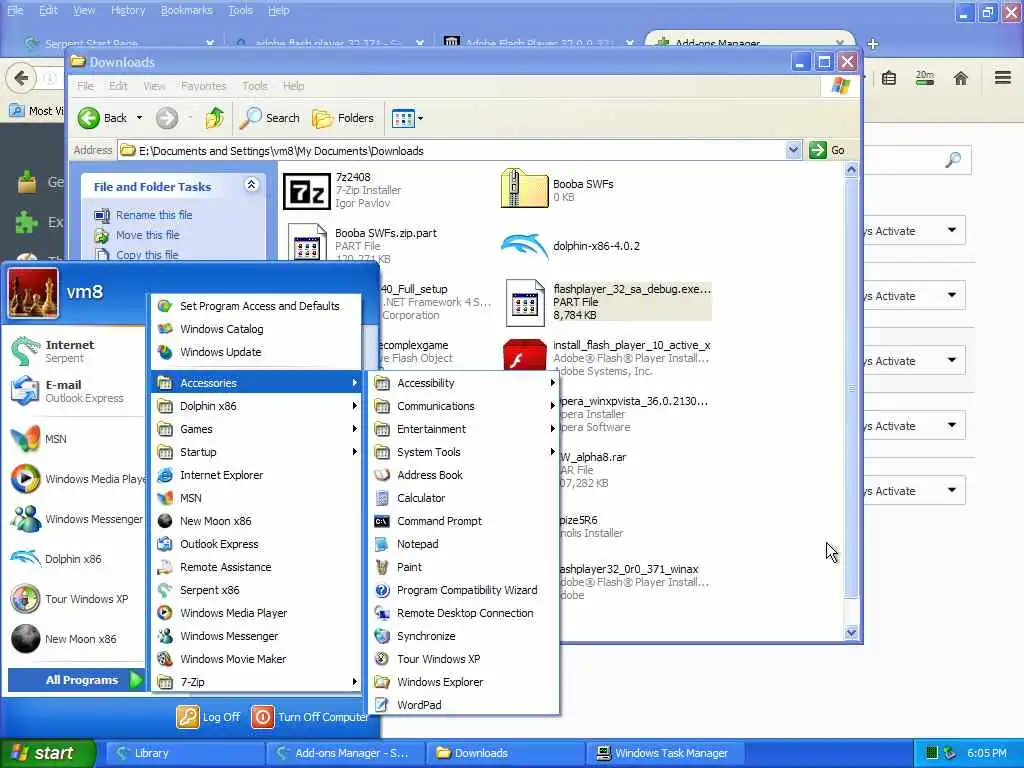
Task: Expand Accessibility submenu
Action: coord(464,383)
